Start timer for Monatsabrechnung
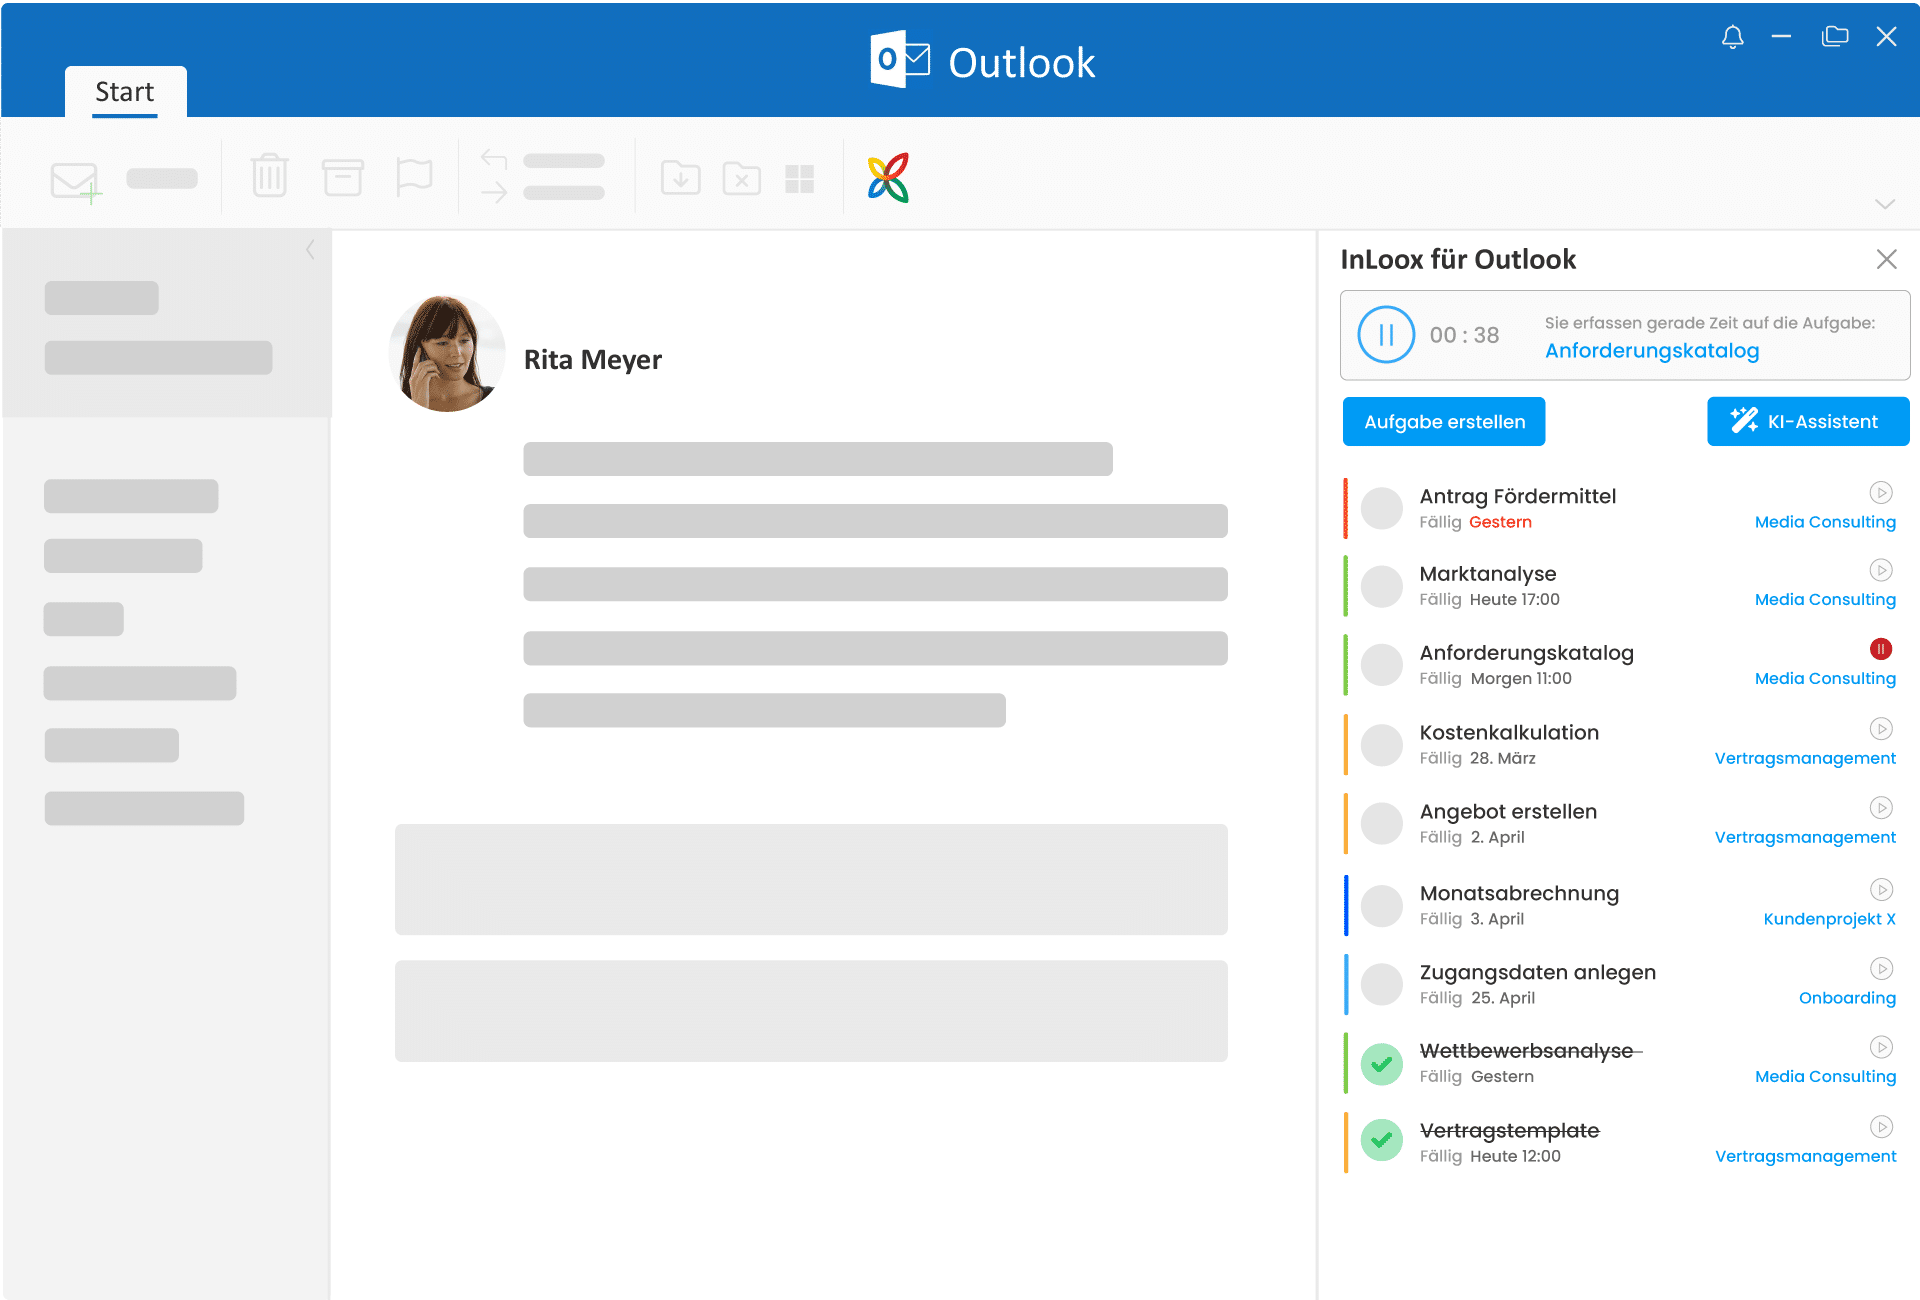Image resolution: width=1920 pixels, height=1300 pixels. pos(1881,890)
